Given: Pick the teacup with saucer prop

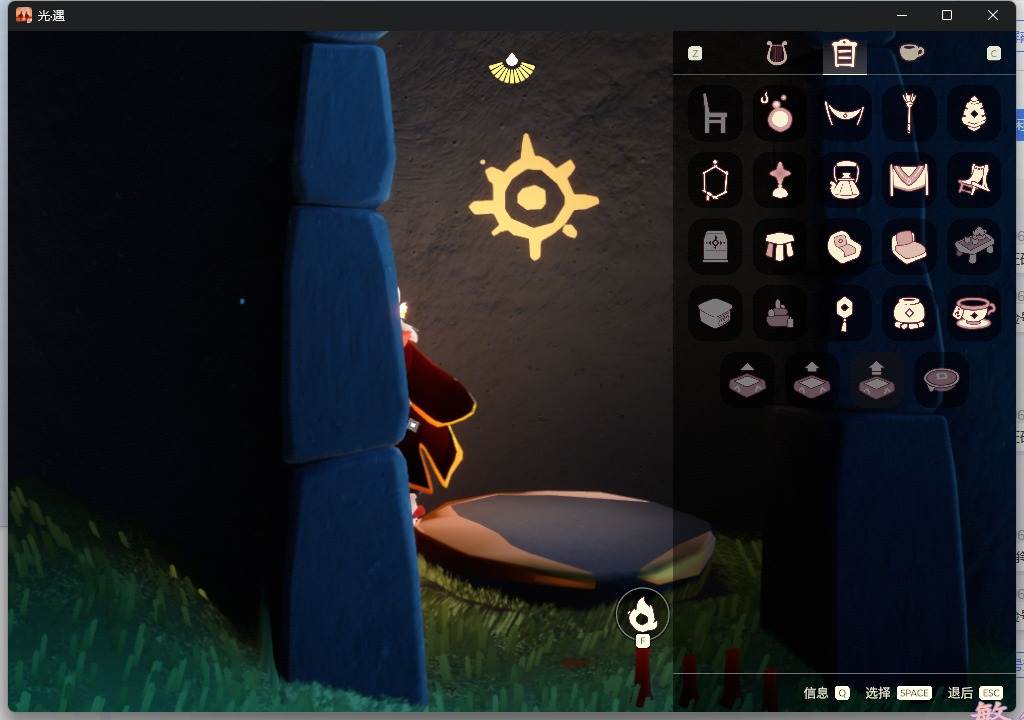Looking at the screenshot, I should click(974, 313).
